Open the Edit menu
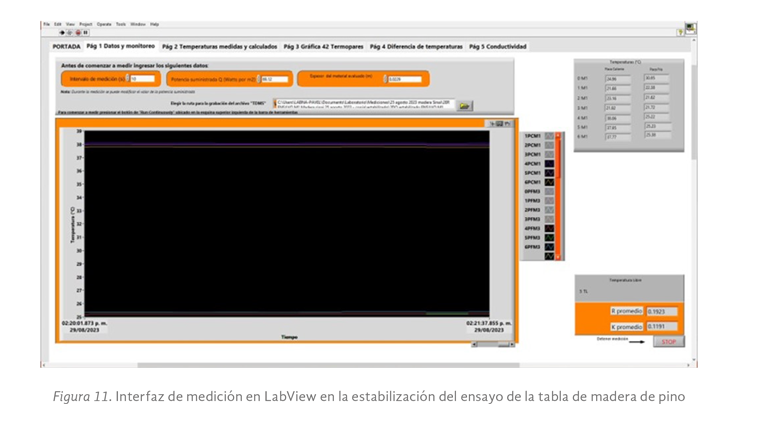The width and height of the screenshot is (761, 428). coord(58,24)
